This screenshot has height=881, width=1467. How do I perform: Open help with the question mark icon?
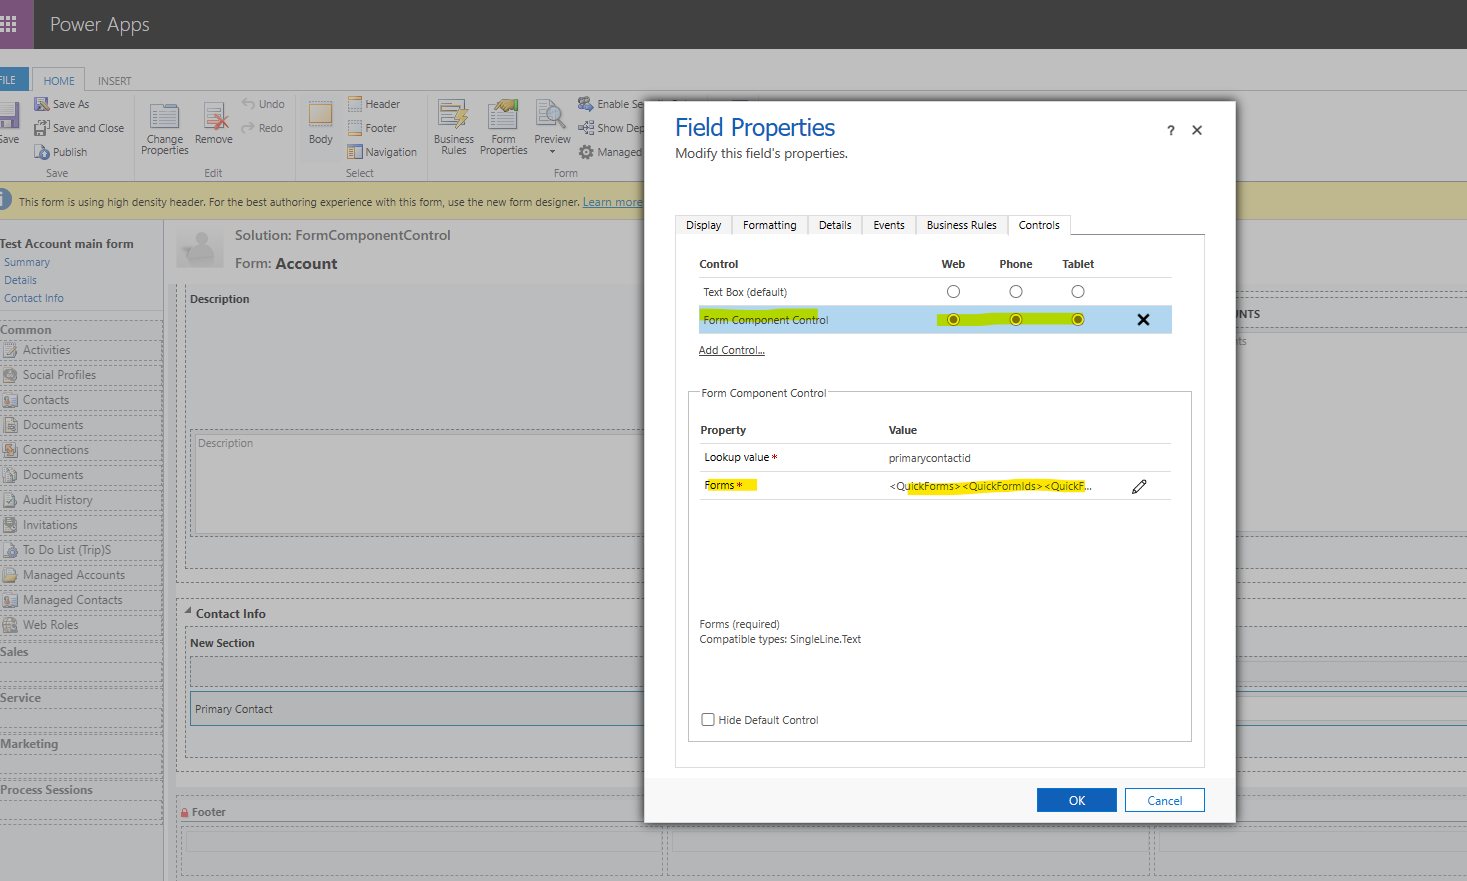click(1171, 130)
